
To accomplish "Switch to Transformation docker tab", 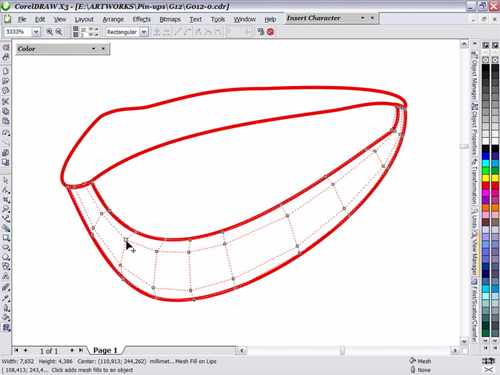I will tap(475, 181).
